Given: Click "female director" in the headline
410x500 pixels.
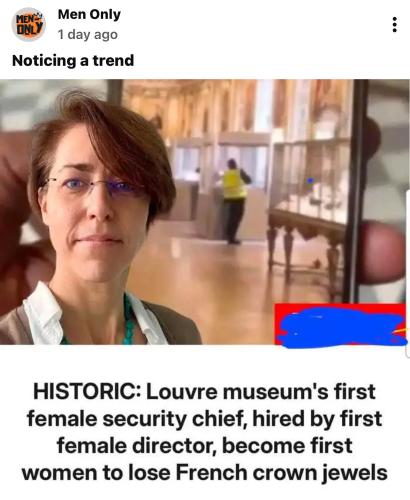Looking at the screenshot, I should 137,446.
